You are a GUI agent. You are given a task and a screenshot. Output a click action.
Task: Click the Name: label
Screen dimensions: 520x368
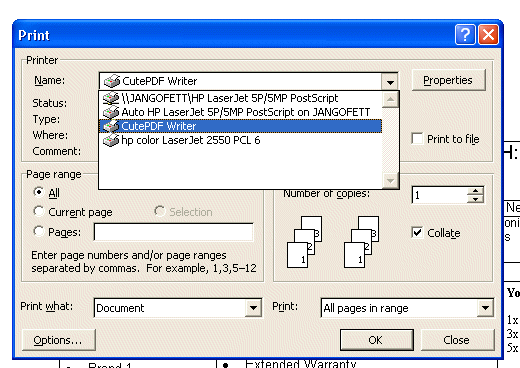click(50, 80)
